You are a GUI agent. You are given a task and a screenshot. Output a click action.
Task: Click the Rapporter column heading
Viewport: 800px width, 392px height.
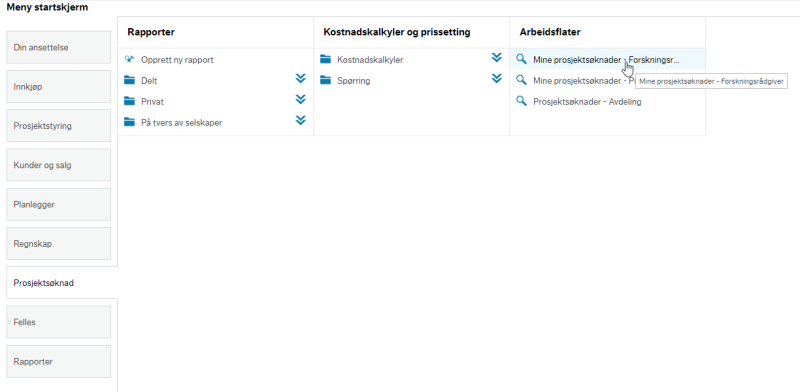[x=151, y=32]
